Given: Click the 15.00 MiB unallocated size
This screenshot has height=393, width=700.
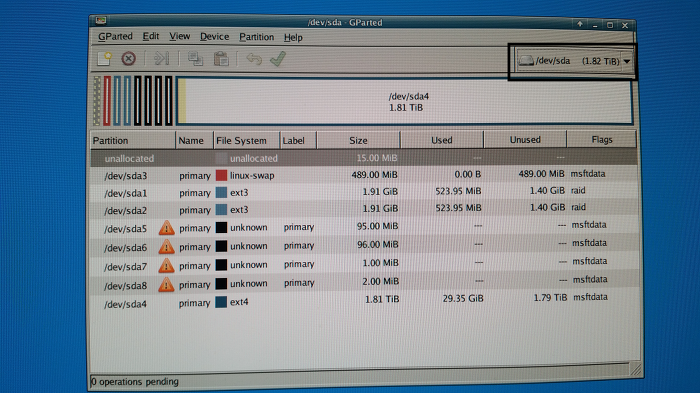Looking at the screenshot, I should tap(377, 158).
